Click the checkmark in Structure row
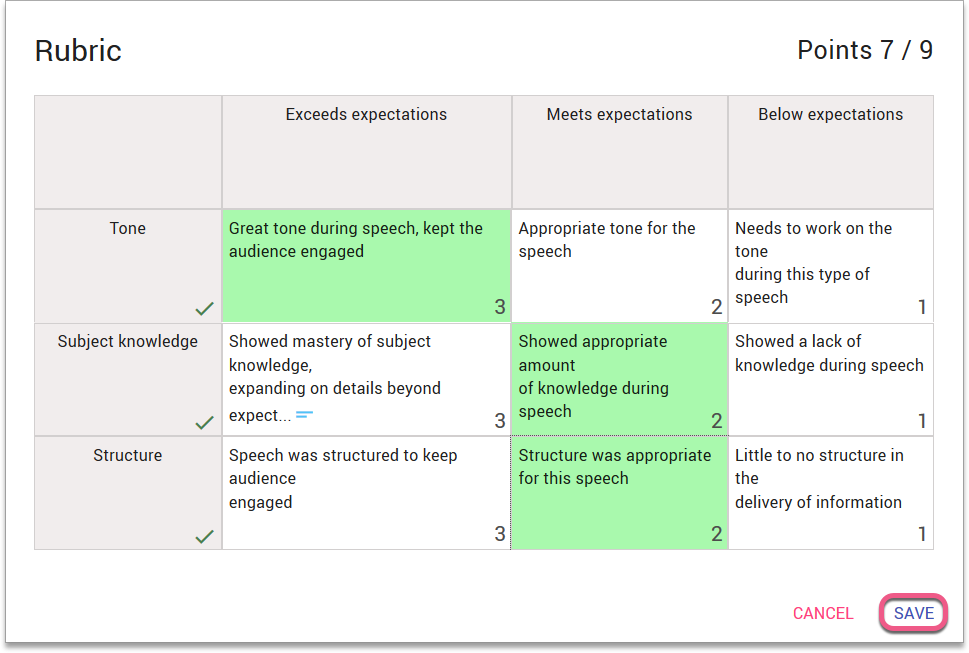This screenshot has width=969, height=653. tap(205, 537)
